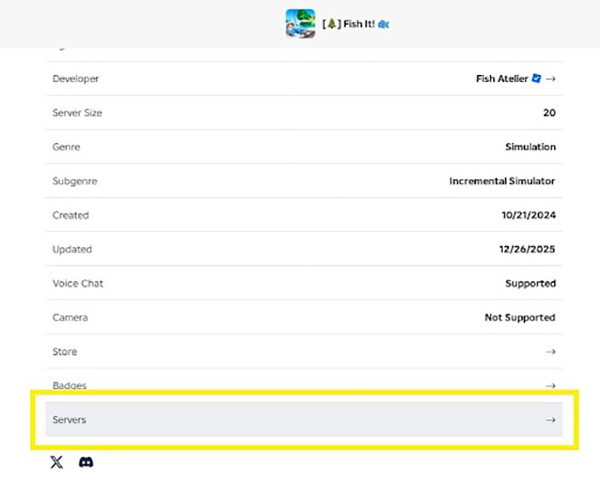
Task: Click the Simulation genre value
Action: (530, 147)
